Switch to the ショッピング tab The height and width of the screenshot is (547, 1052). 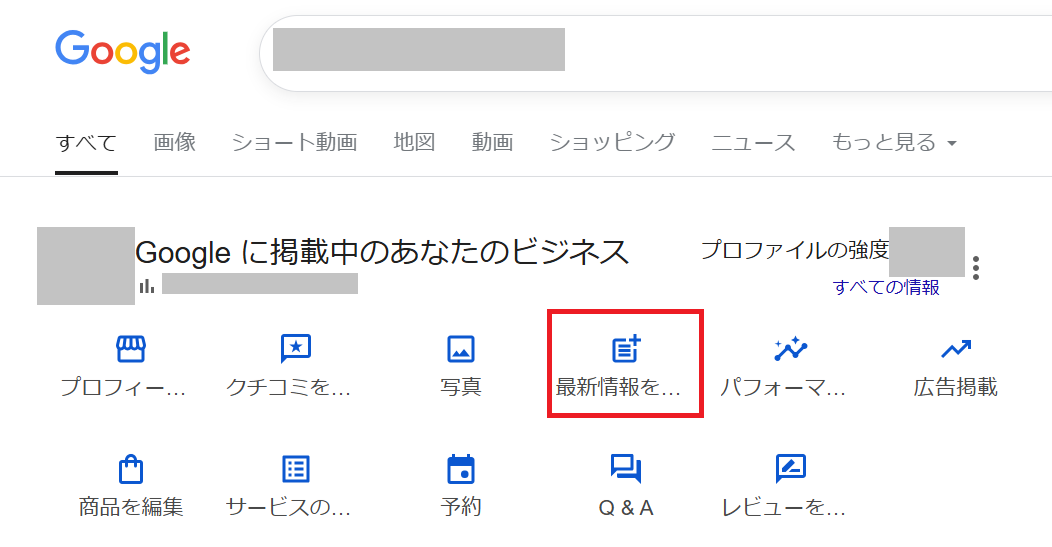612,142
